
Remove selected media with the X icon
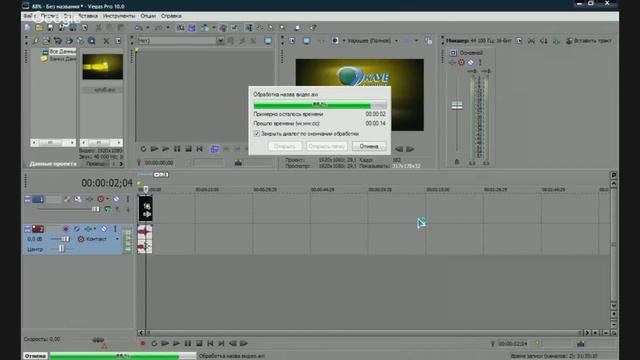(x=106, y=41)
